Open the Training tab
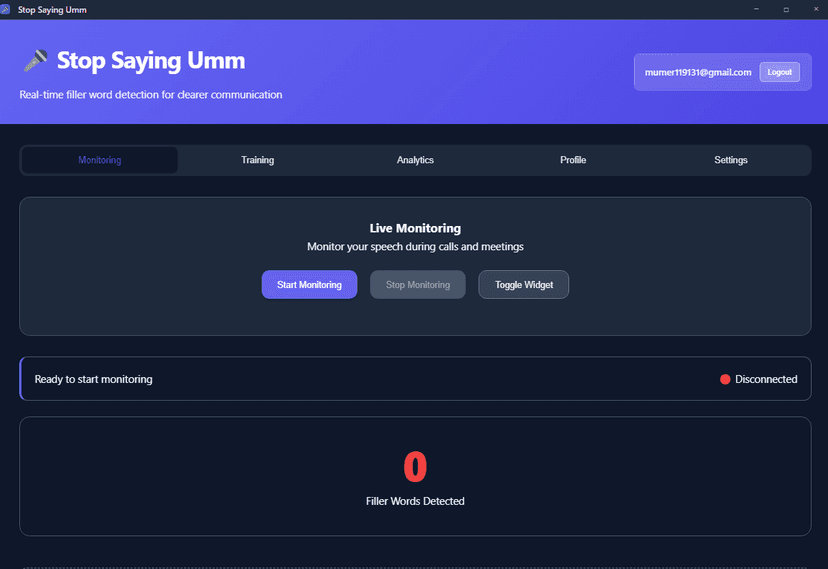Image resolution: width=828 pixels, height=569 pixels. pyautogui.click(x=257, y=160)
